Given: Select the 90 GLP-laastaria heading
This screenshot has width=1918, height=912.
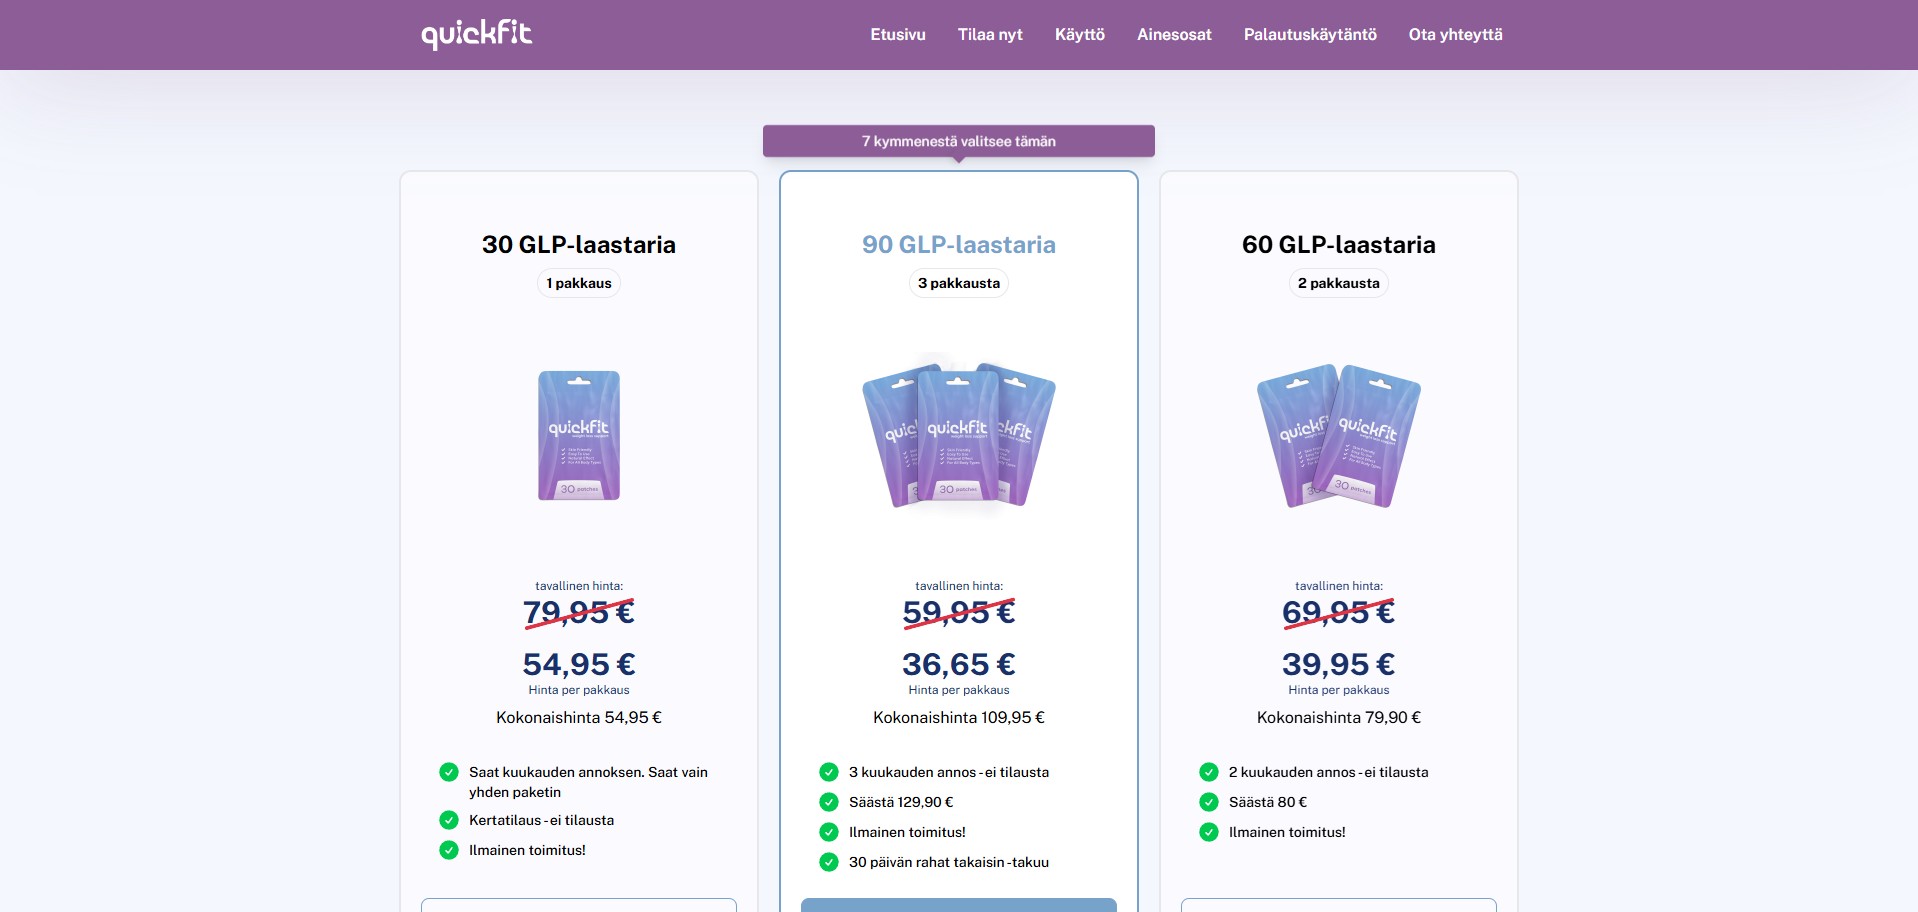Looking at the screenshot, I should coord(959,244).
